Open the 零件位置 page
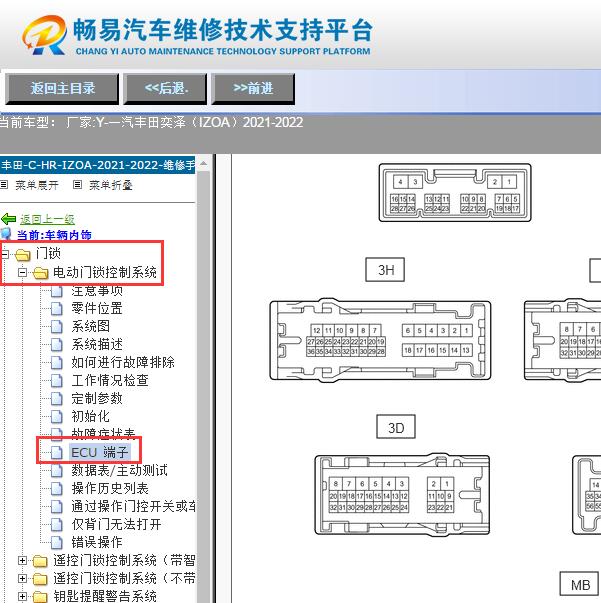Image resolution: width=601 pixels, height=603 pixels. click(97, 308)
